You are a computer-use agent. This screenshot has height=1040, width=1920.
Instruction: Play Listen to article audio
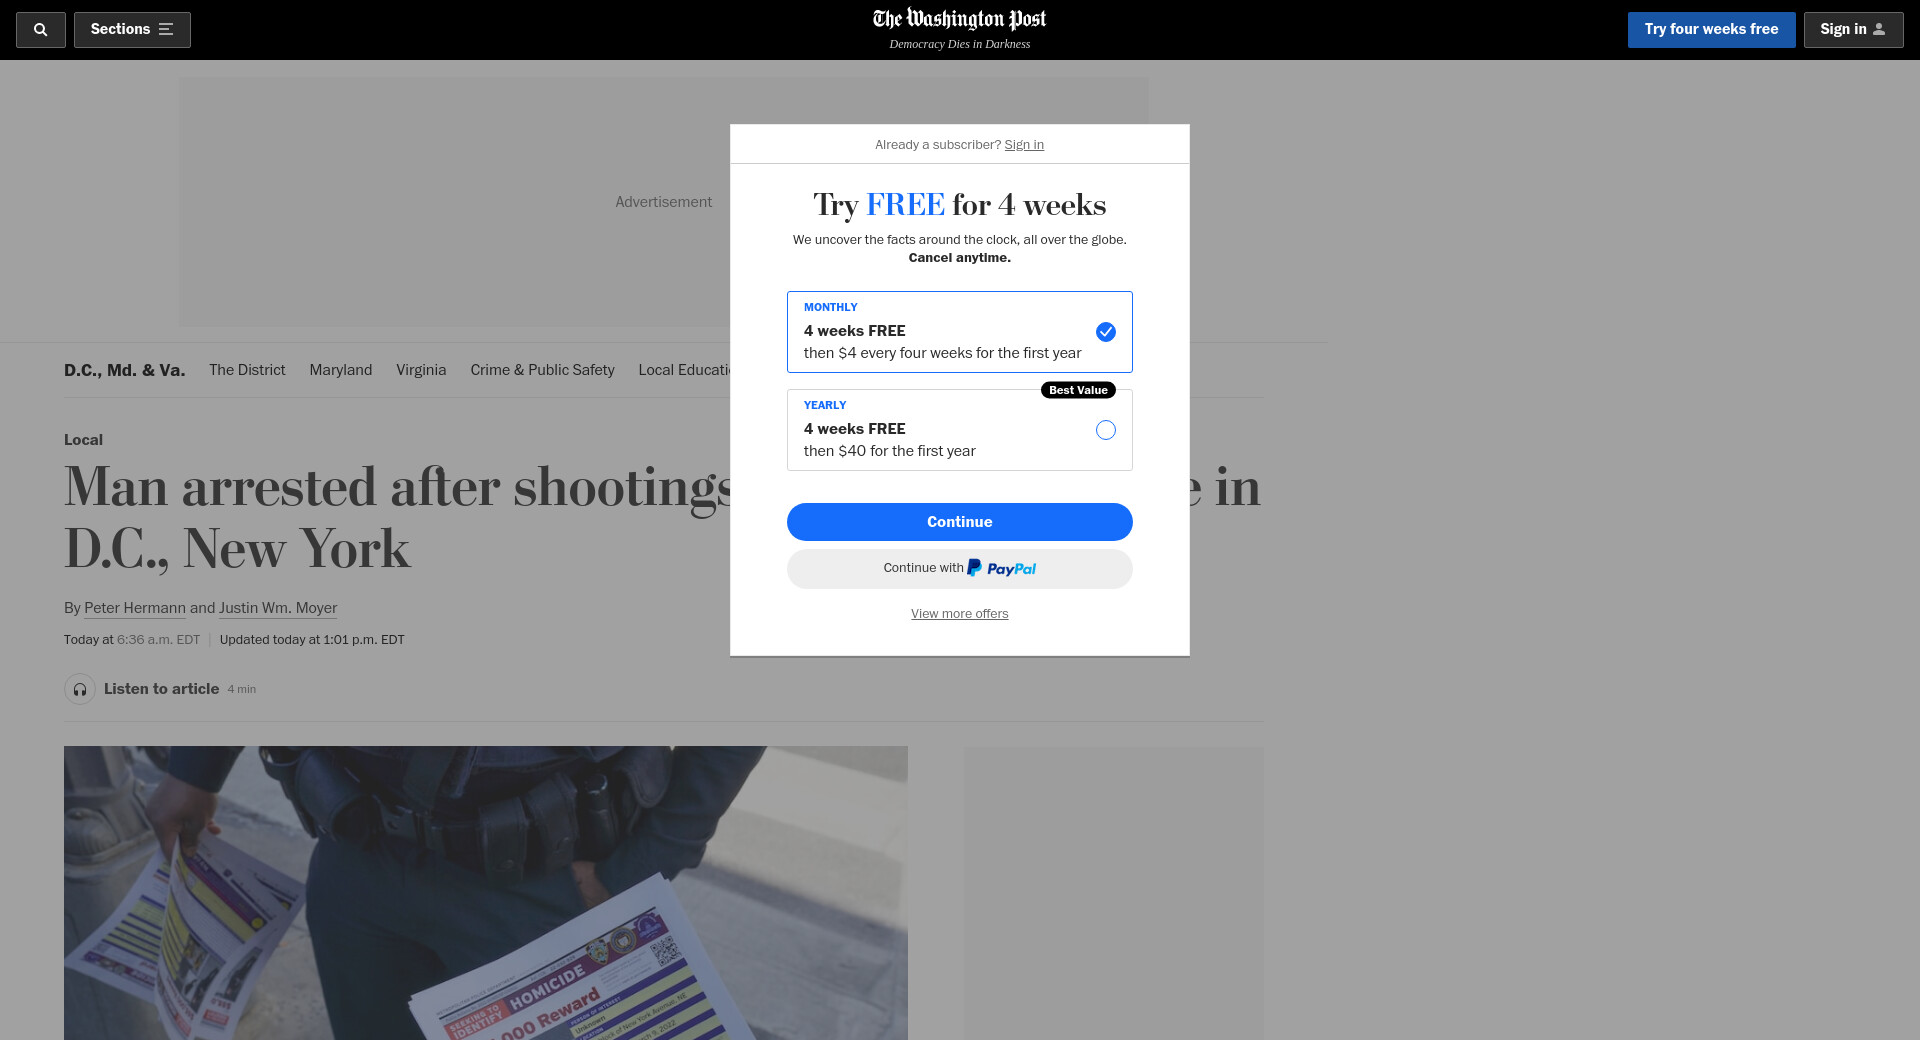coord(161,689)
